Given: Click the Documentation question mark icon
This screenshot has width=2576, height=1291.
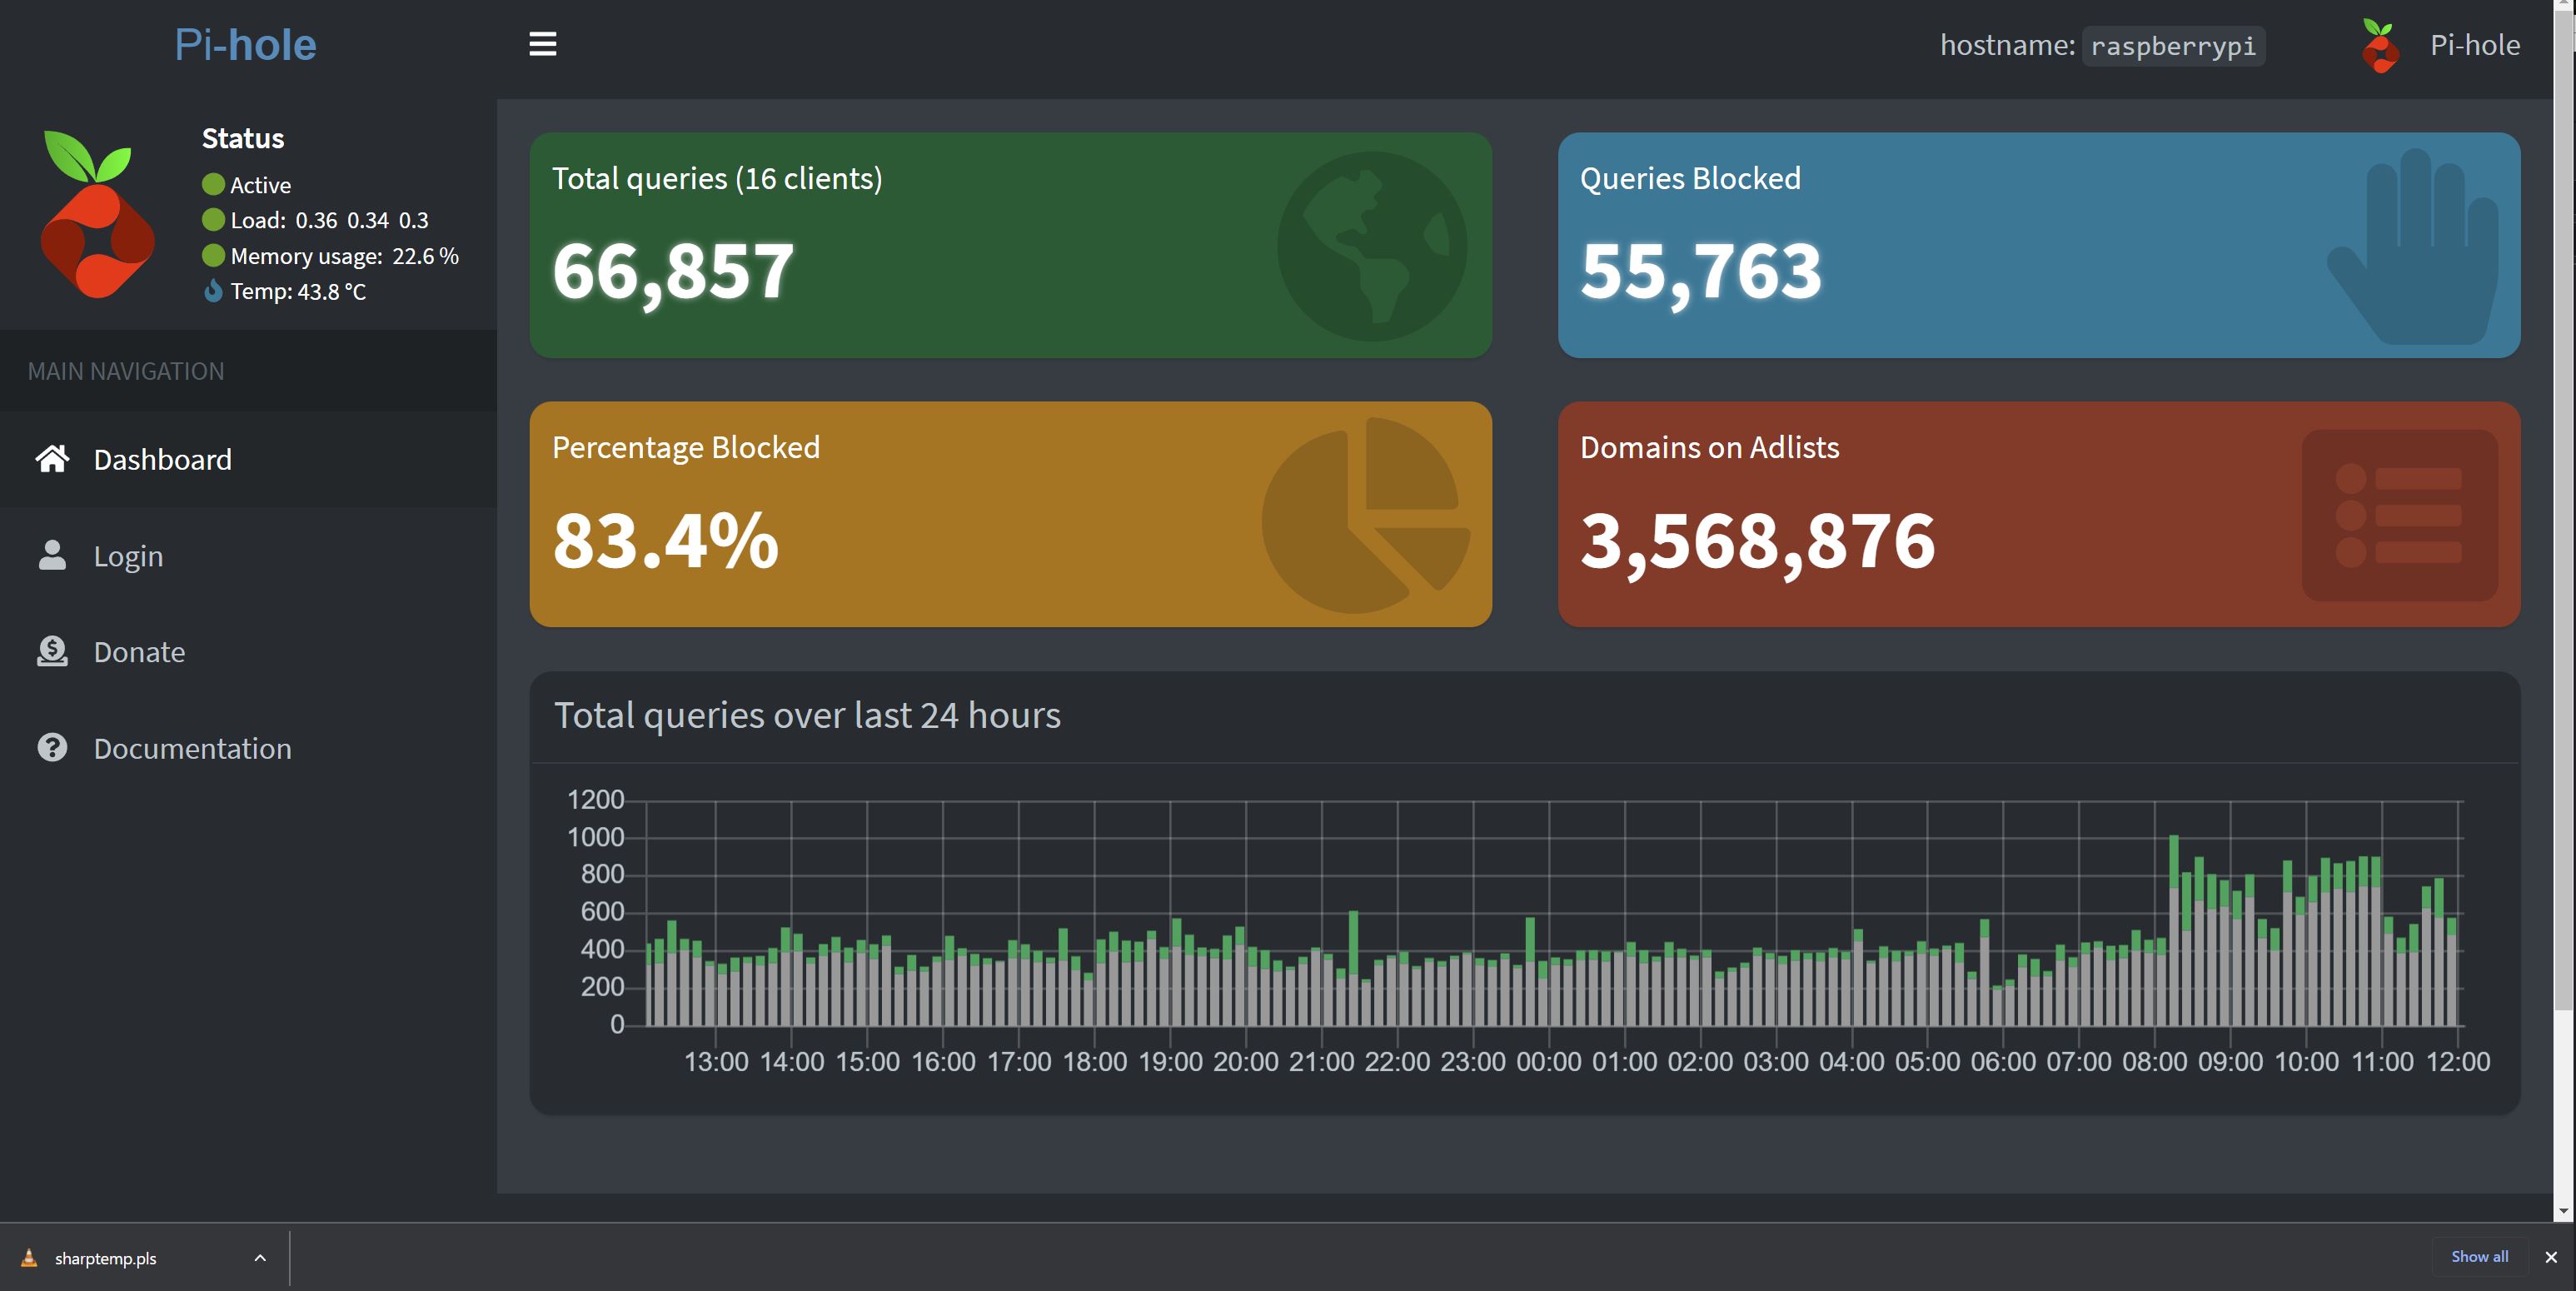Looking at the screenshot, I should 52,747.
